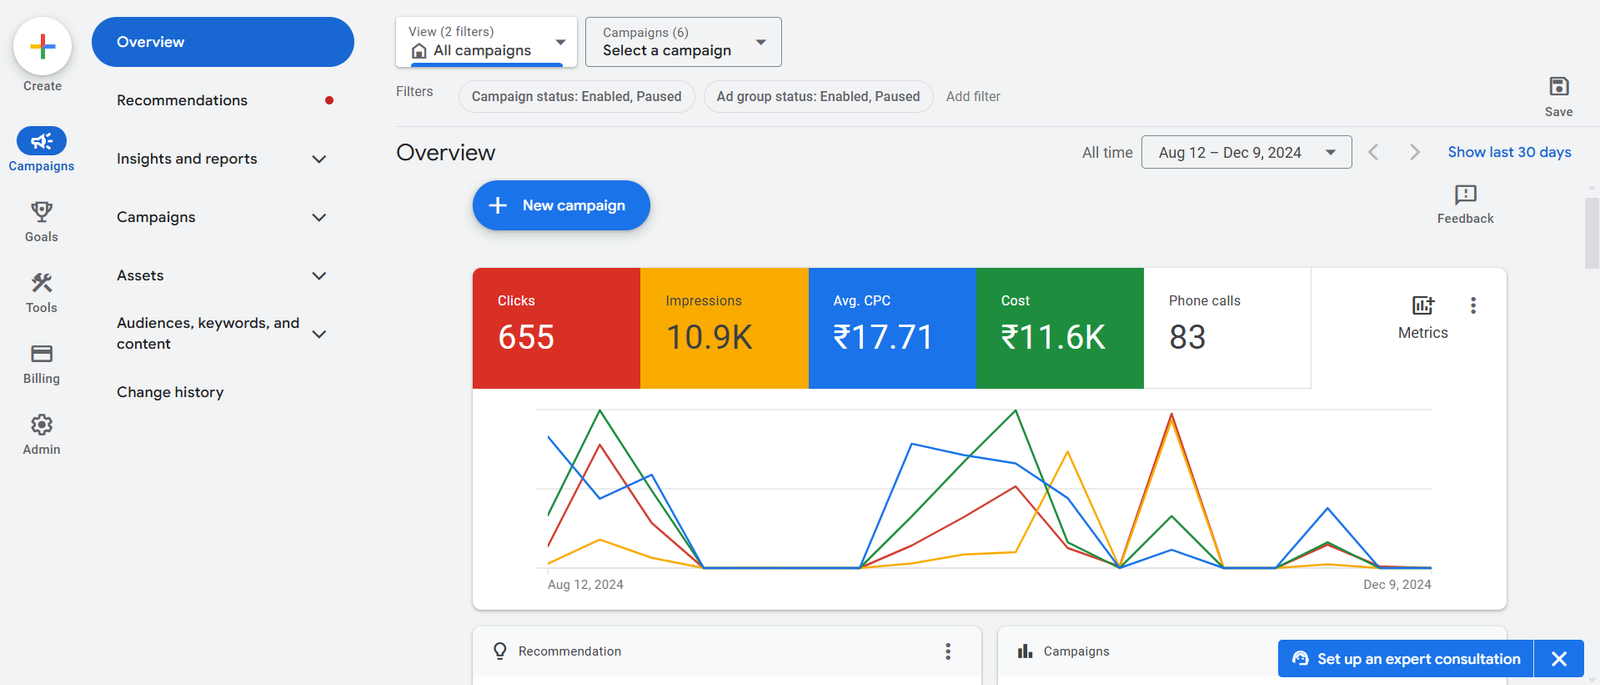1600x685 pixels.
Task: Click the New campaign button
Action: [x=561, y=205]
